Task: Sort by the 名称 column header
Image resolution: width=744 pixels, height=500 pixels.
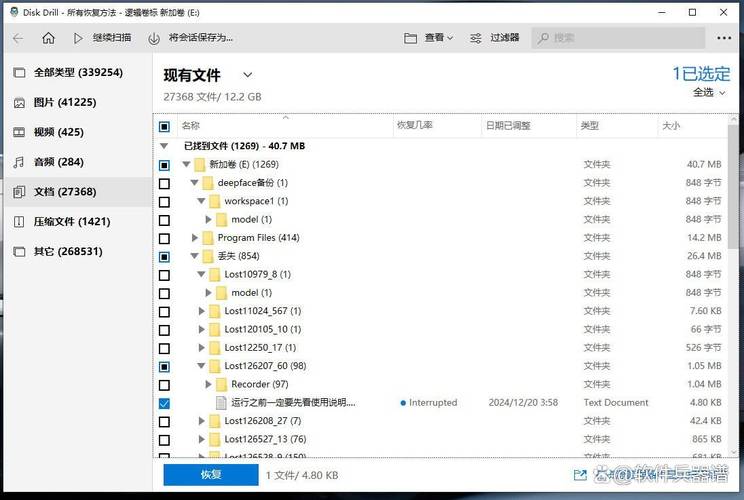Action: pos(191,126)
